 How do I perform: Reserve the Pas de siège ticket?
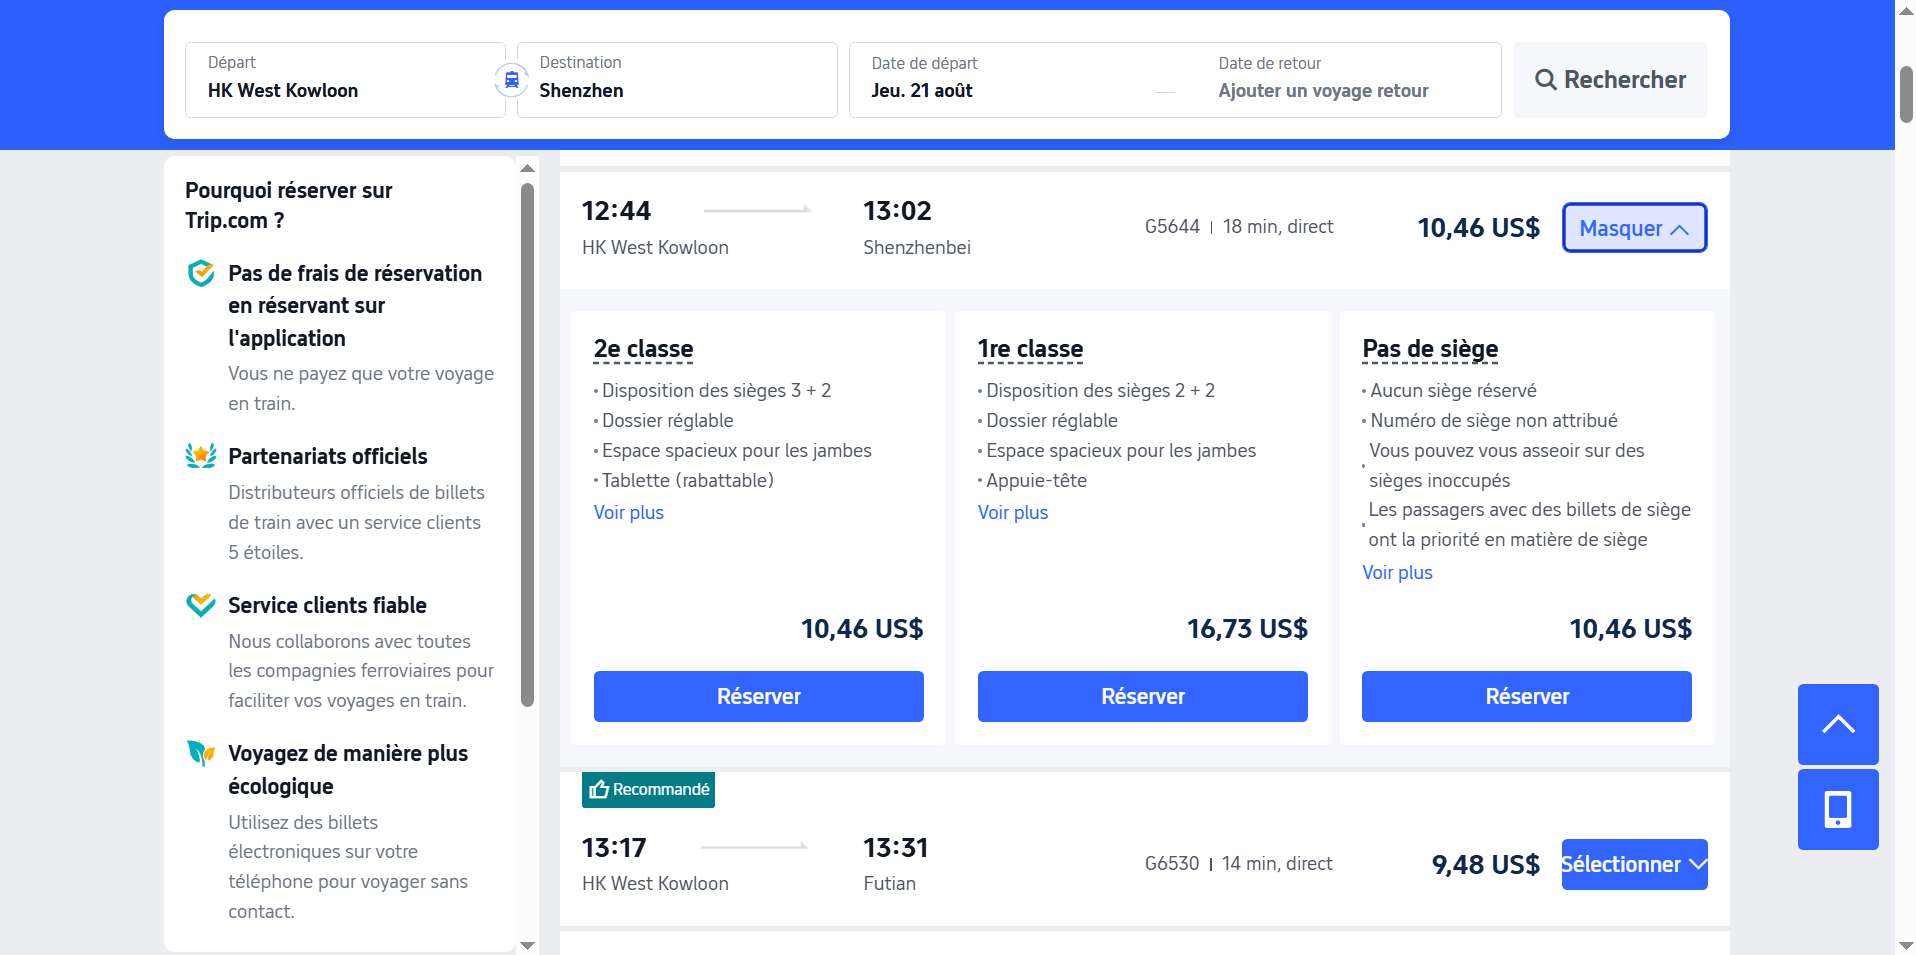pos(1526,696)
